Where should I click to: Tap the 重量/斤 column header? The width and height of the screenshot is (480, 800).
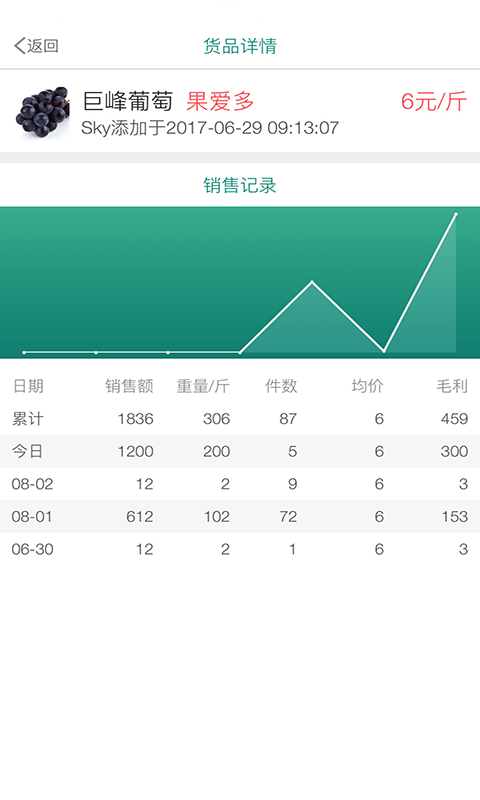(x=203, y=386)
